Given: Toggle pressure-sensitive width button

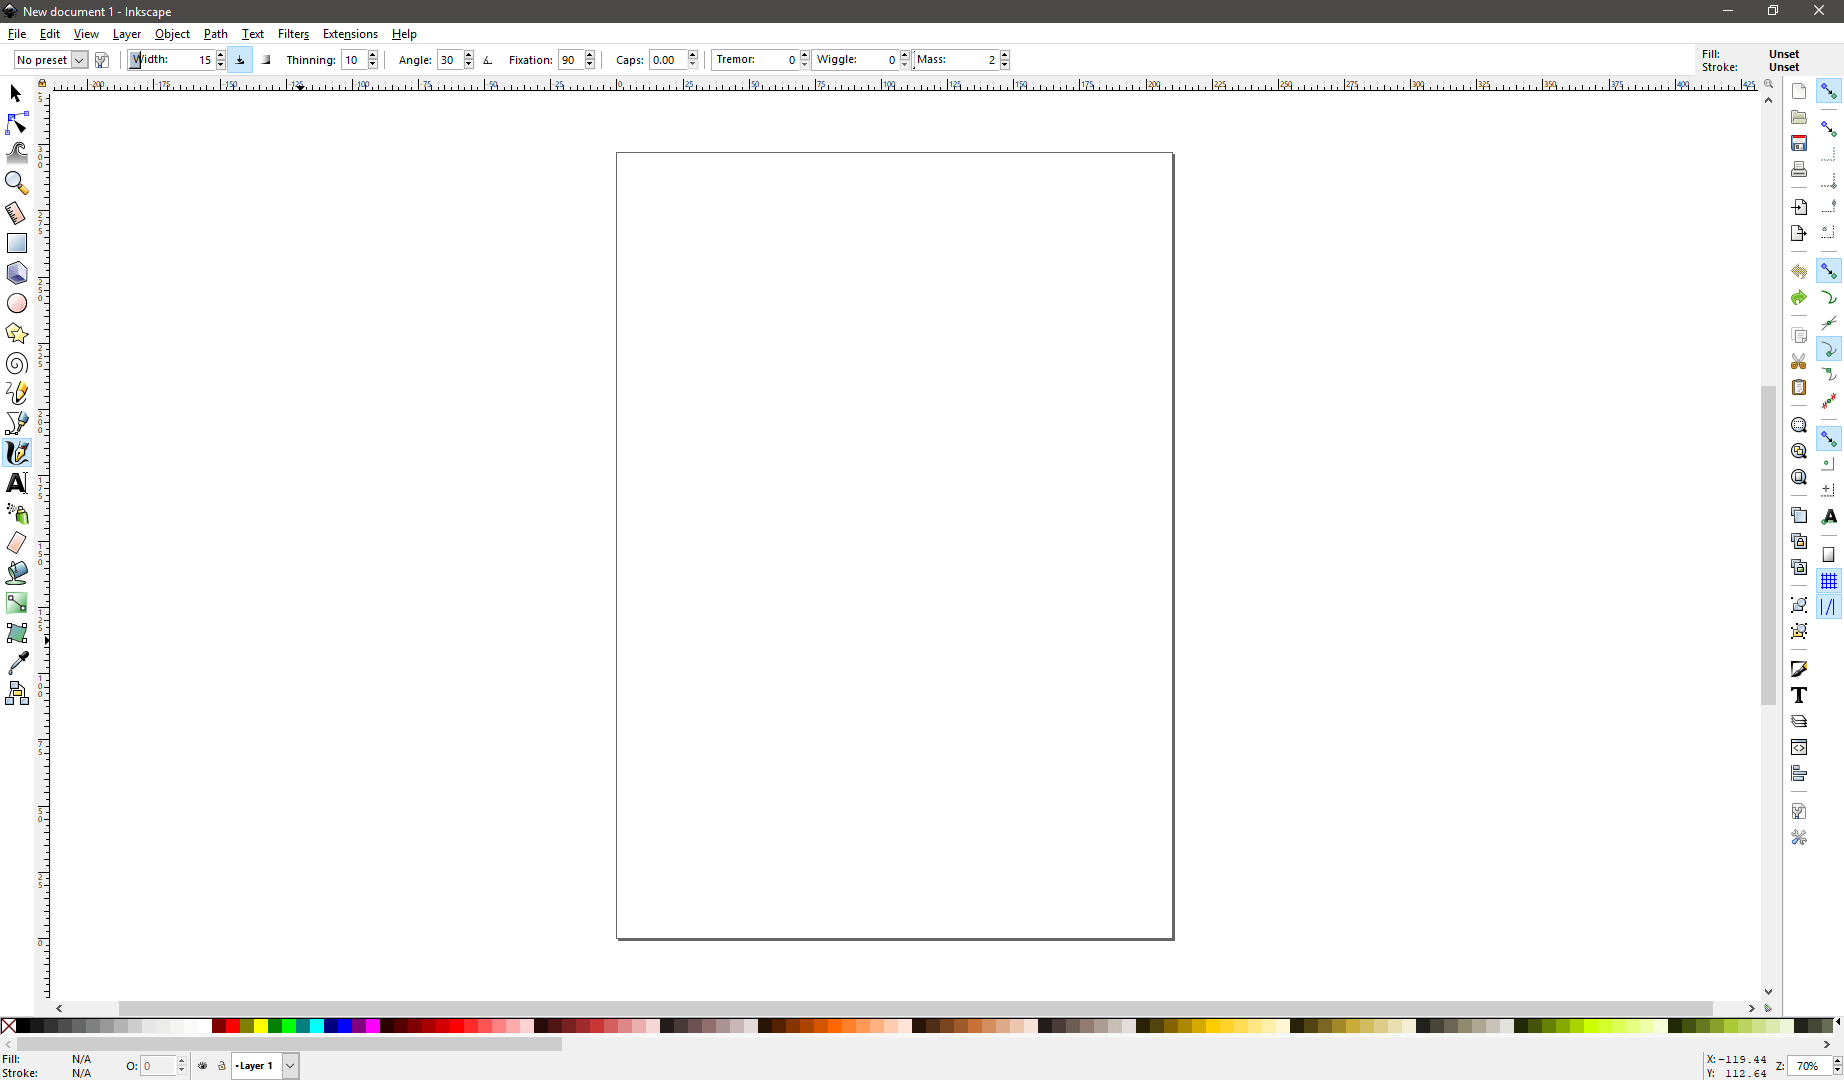Looking at the screenshot, I should 240,60.
